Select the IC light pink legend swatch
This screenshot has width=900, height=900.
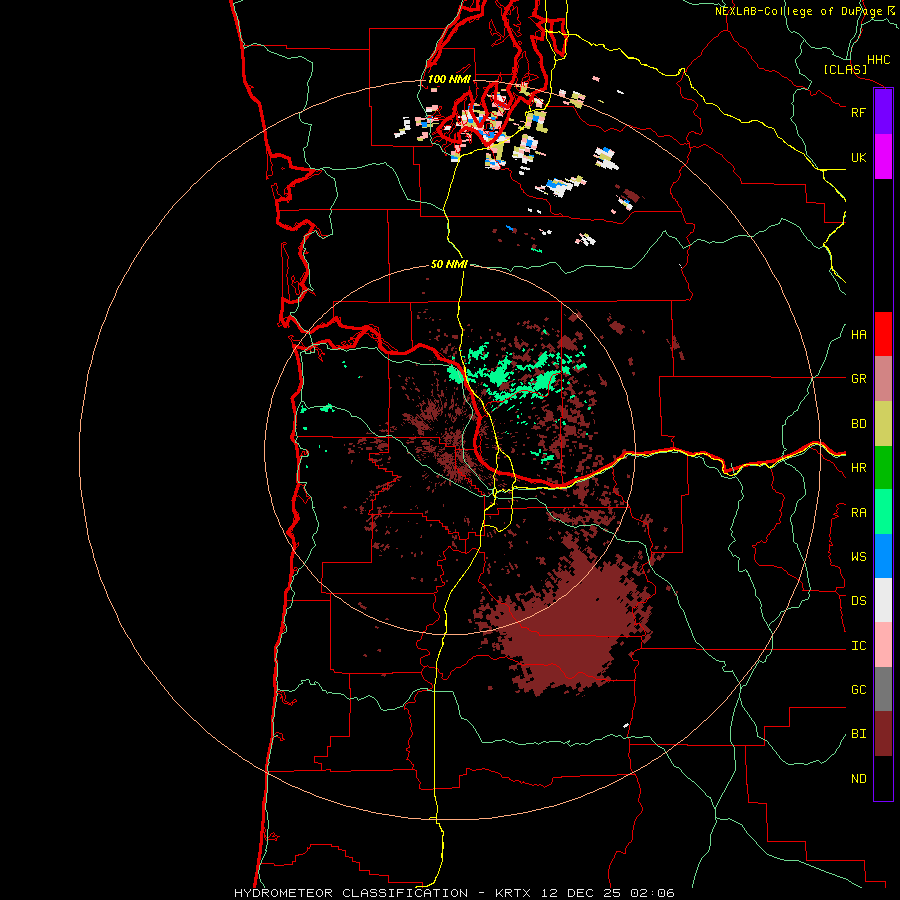[x=883, y=645]
